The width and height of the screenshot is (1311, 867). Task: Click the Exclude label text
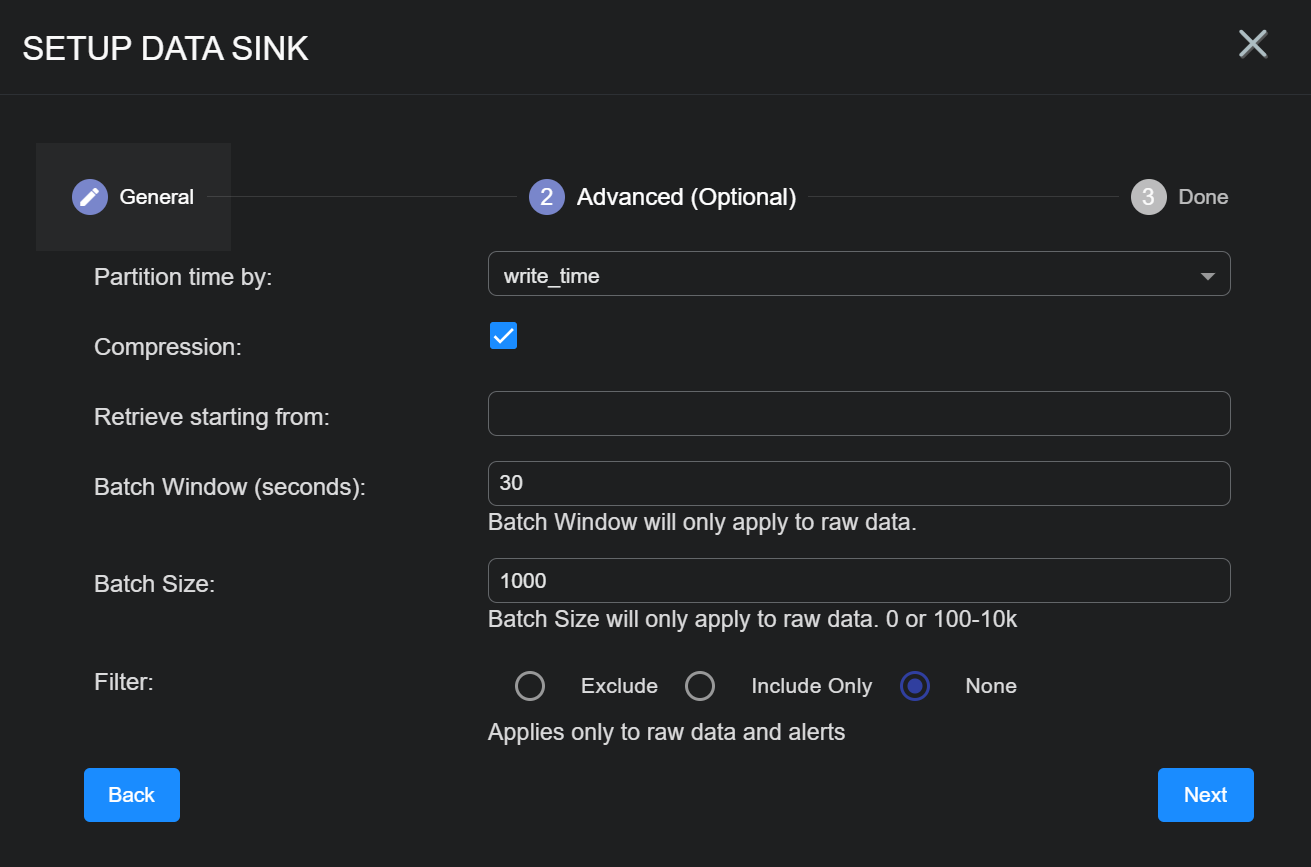click(619, 686)
